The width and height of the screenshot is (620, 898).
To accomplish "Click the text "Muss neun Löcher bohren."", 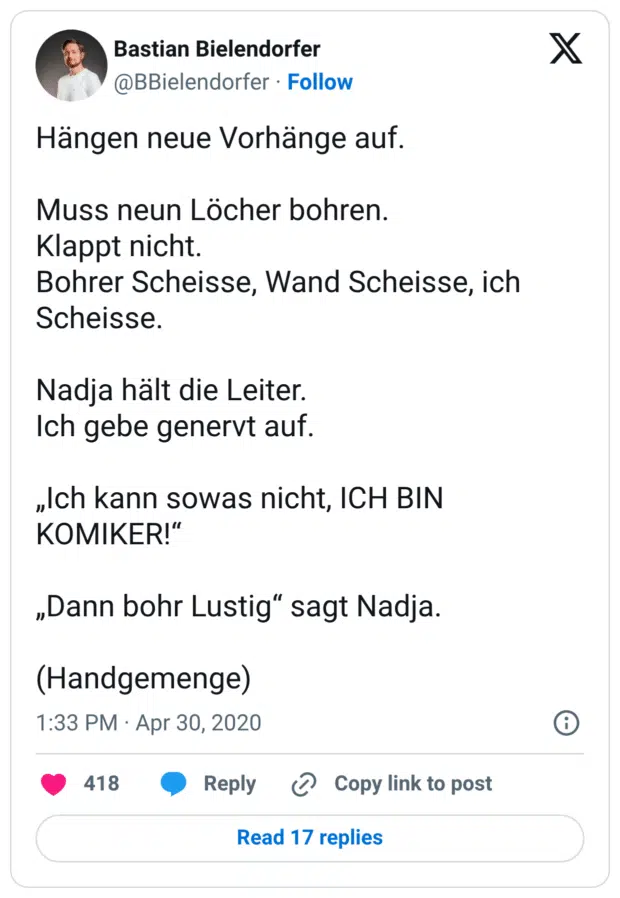I will coord(212,211).
